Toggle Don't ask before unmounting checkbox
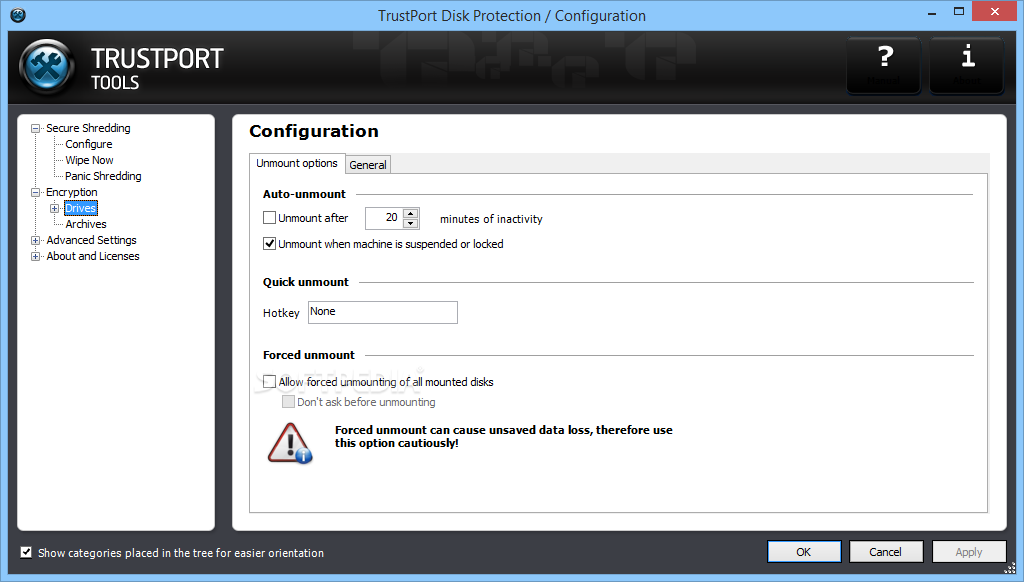This screenshot has height=582, width=1024. (x=288, y=402)
